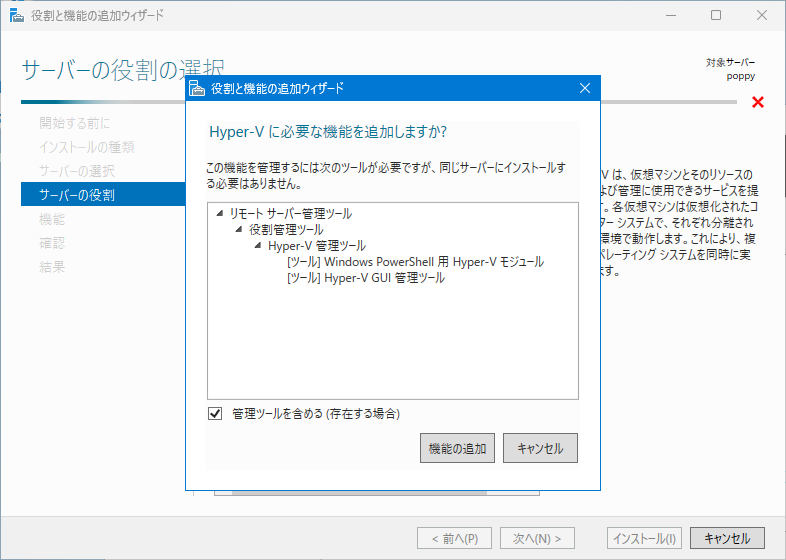Go to サーバーの選択 wizard step
The image size is (786, 560).
click(x=77, y=171)
